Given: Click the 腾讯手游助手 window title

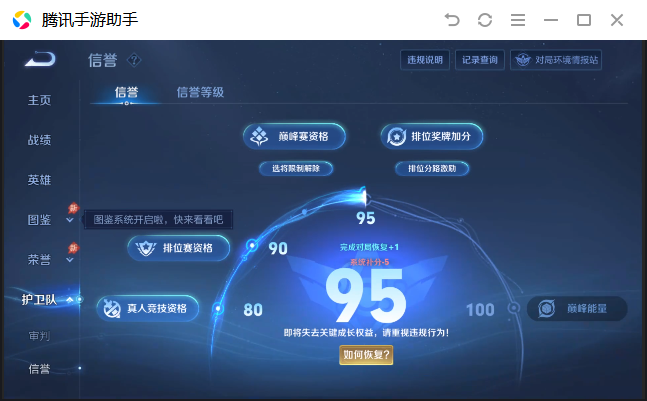Looking at the screenshot, I should pyautogui.click(x=90, y=20).
